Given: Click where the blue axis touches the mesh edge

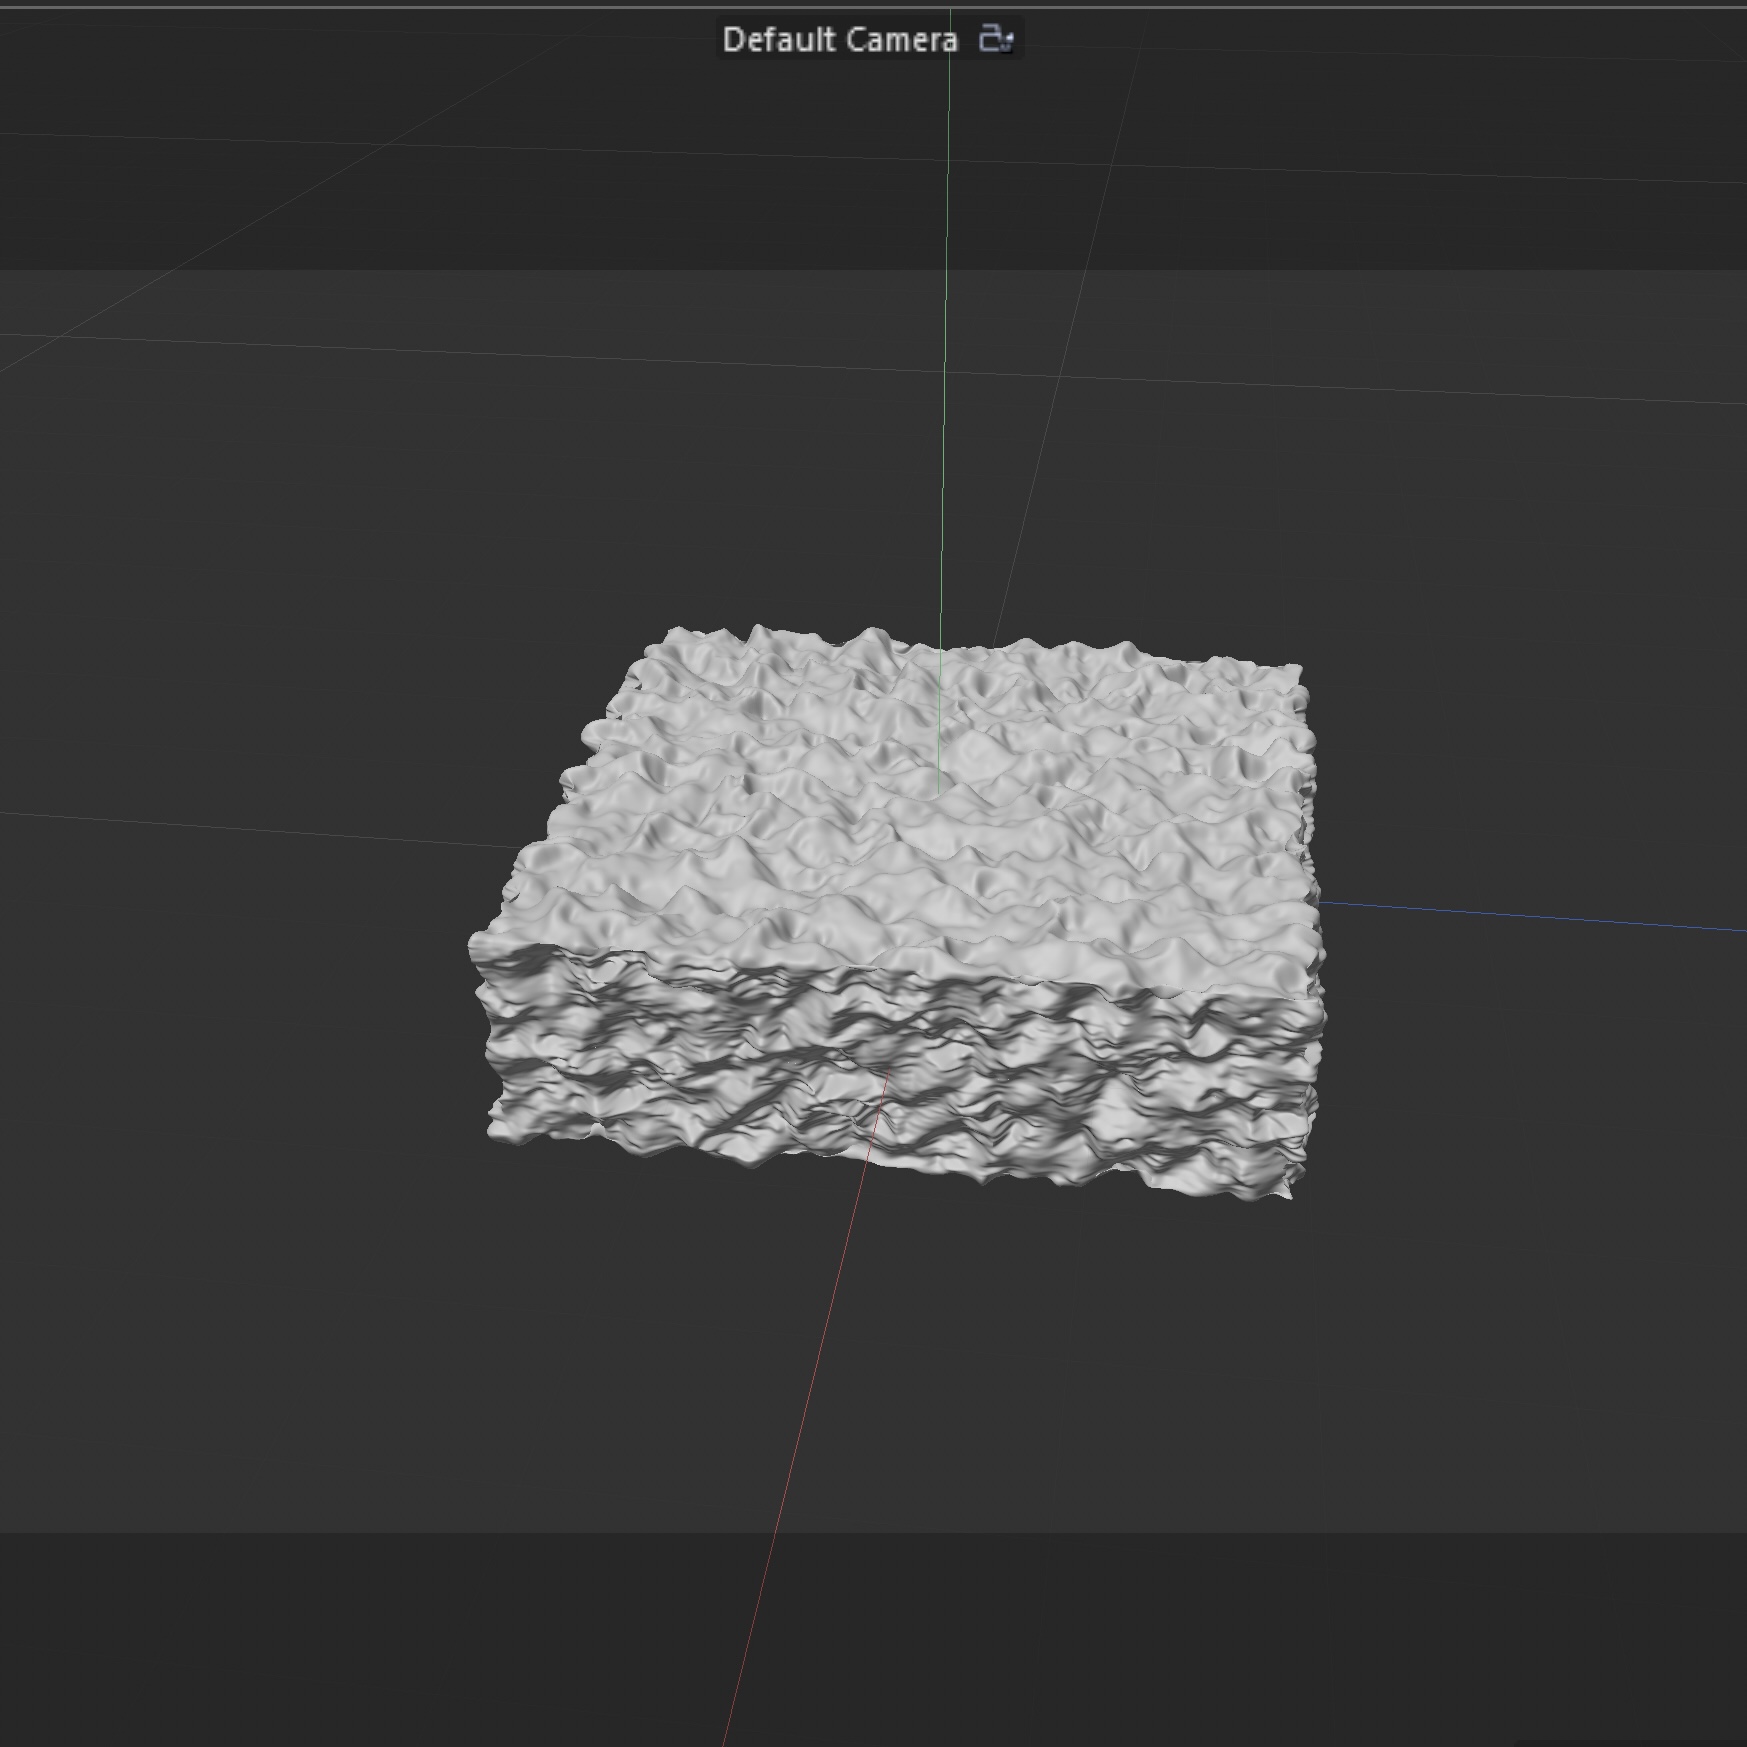Looking at the screenshot, I should point(1321,903).
